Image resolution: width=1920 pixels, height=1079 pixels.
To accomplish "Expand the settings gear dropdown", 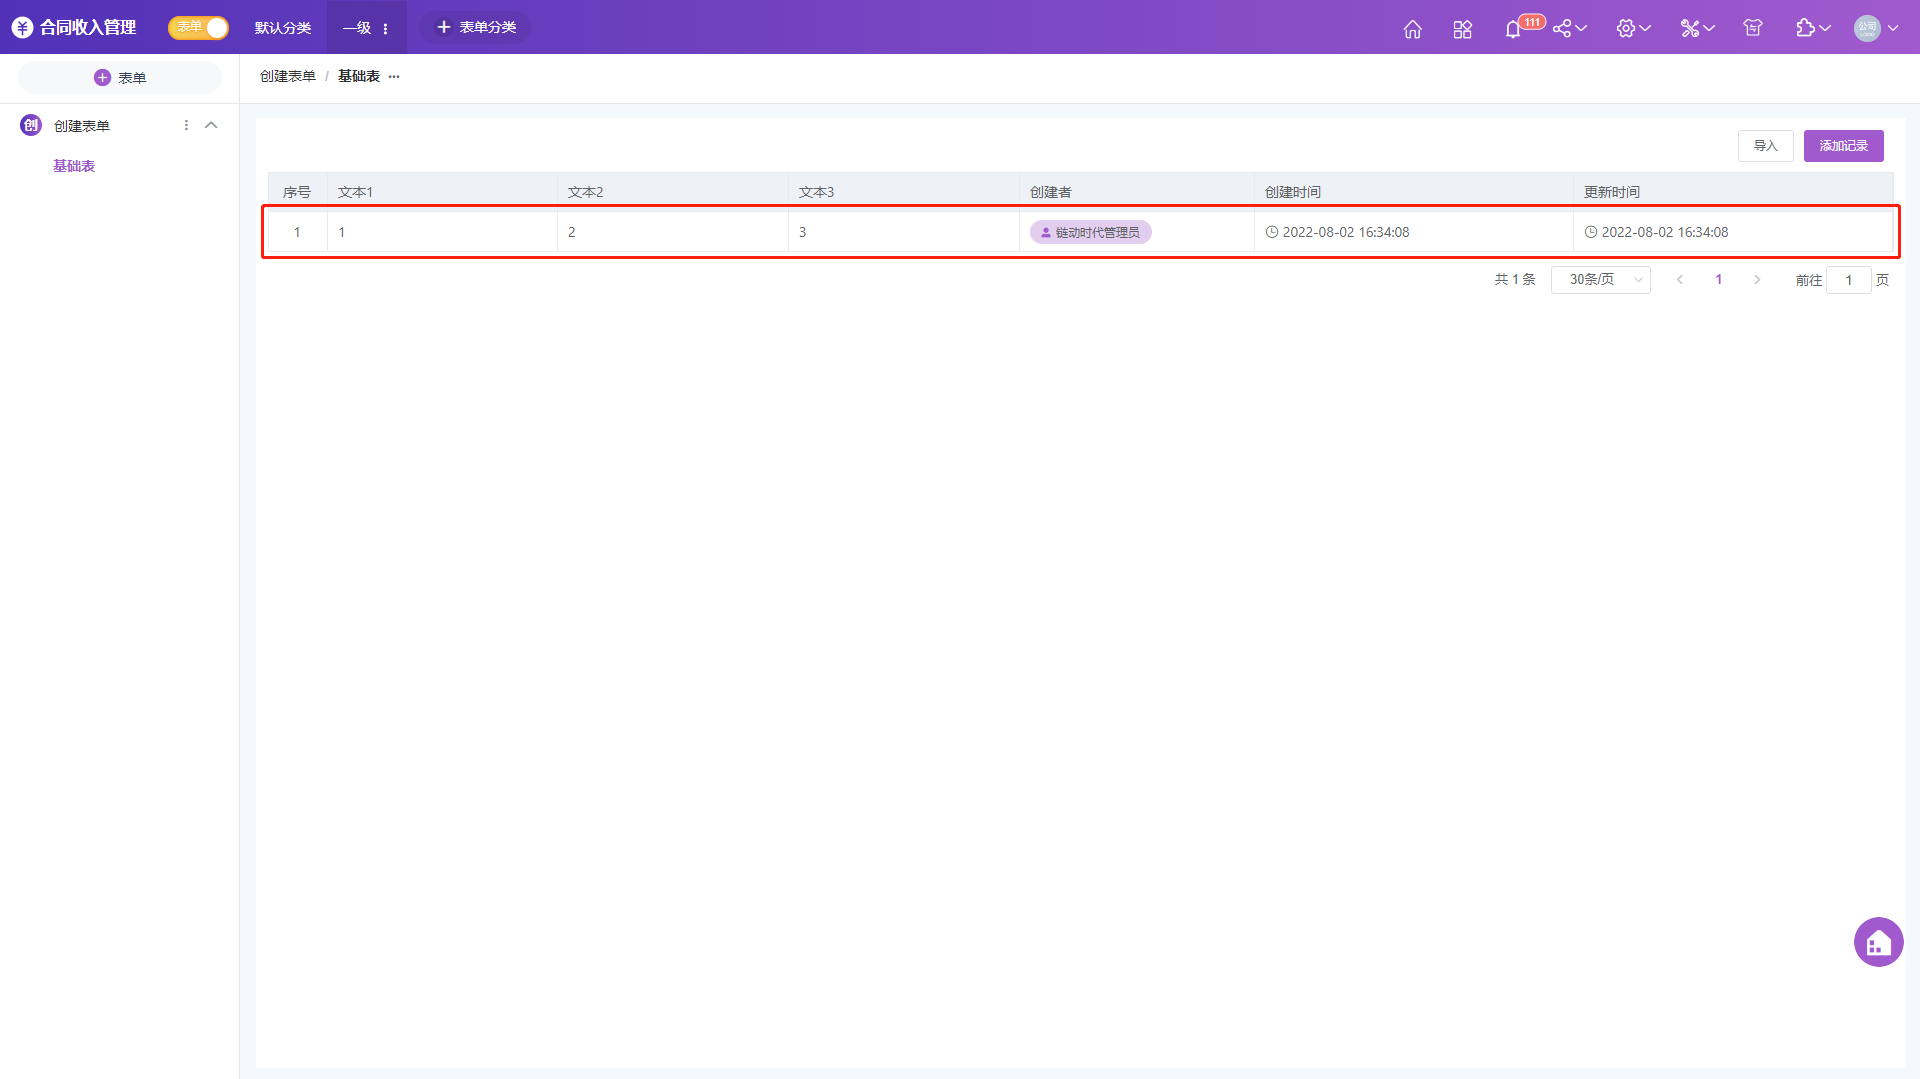I will (1633, 28).
